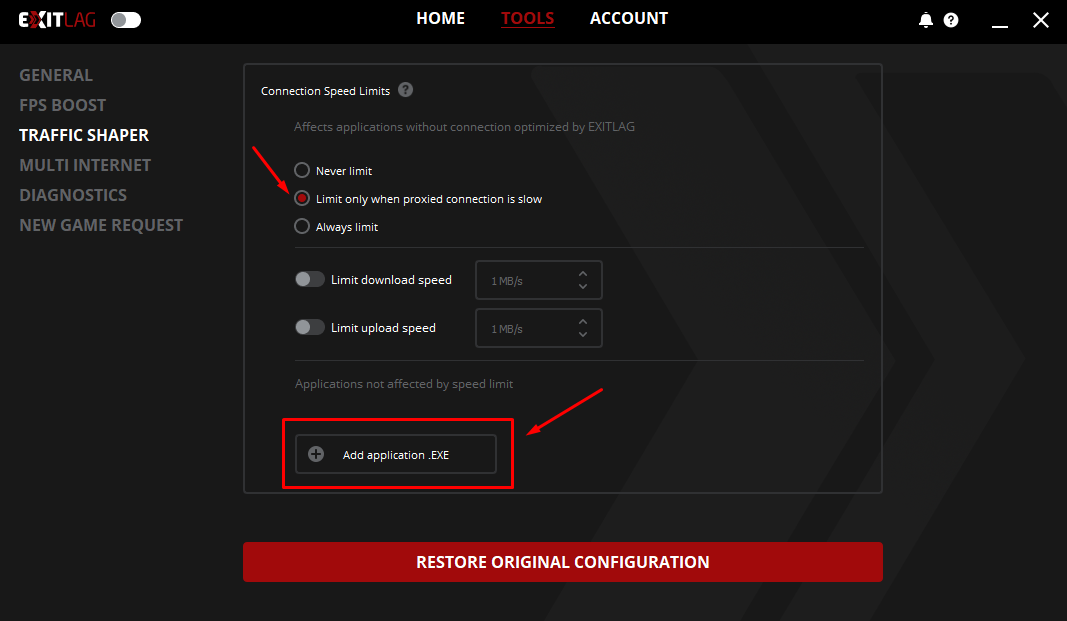Decrease download speed limit with down arrow
1067x621 pixels.
click(x=583, y=287)
